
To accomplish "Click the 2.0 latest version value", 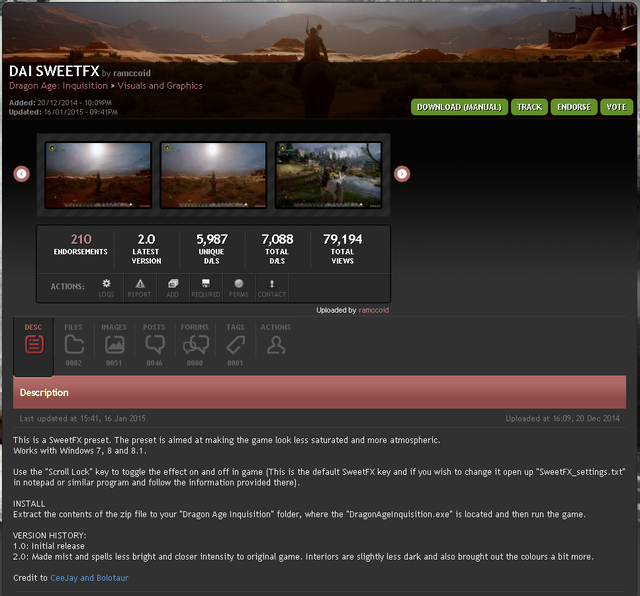I will [146, 239].
